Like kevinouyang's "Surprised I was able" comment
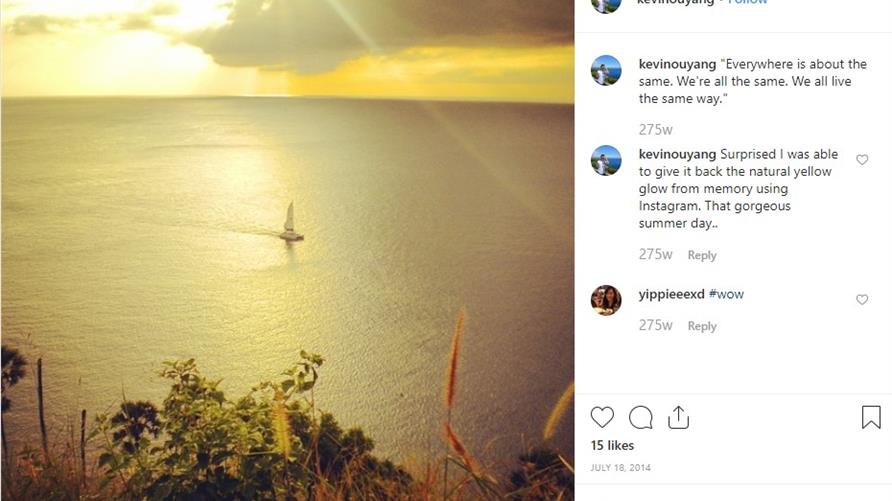892x501 pixels. (x=862, y=160)
